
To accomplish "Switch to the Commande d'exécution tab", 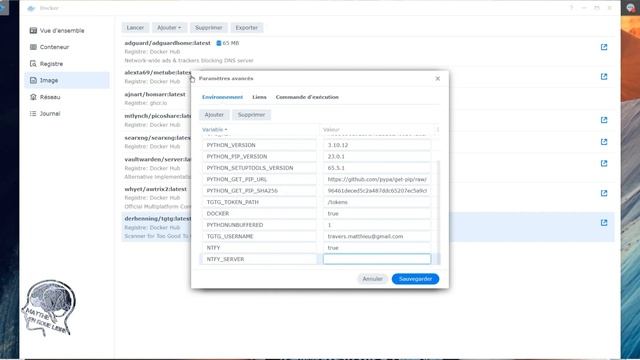I will click(x=307, y=97).
